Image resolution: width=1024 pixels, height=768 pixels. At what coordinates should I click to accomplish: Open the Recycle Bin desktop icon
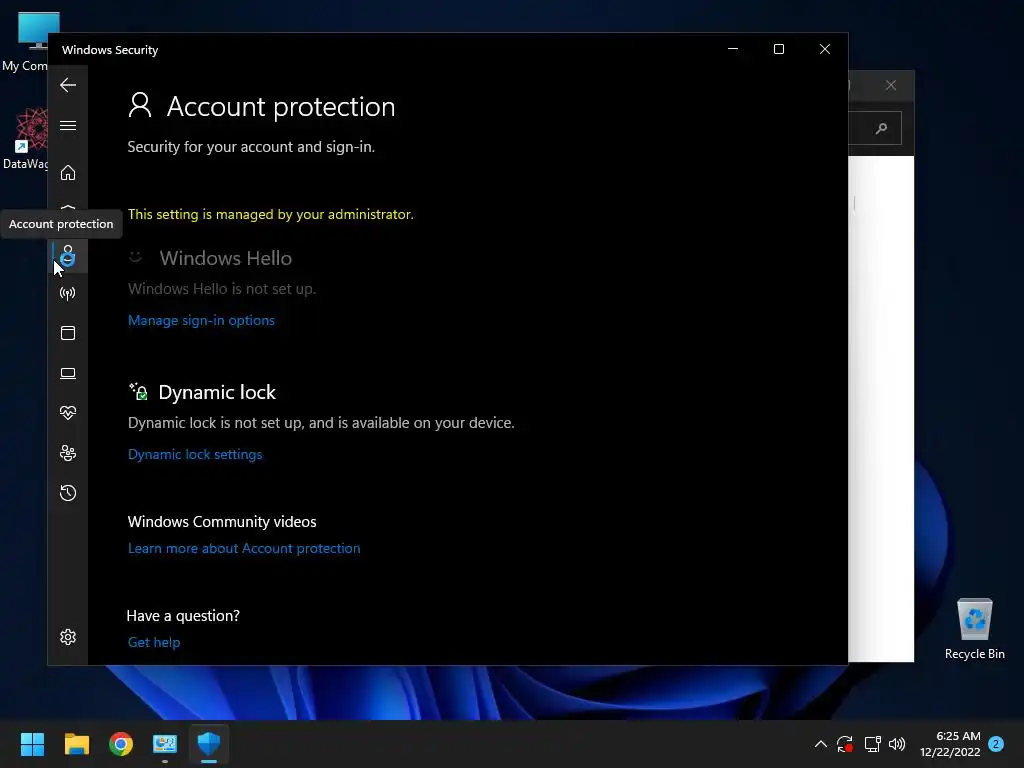(974, 628)
